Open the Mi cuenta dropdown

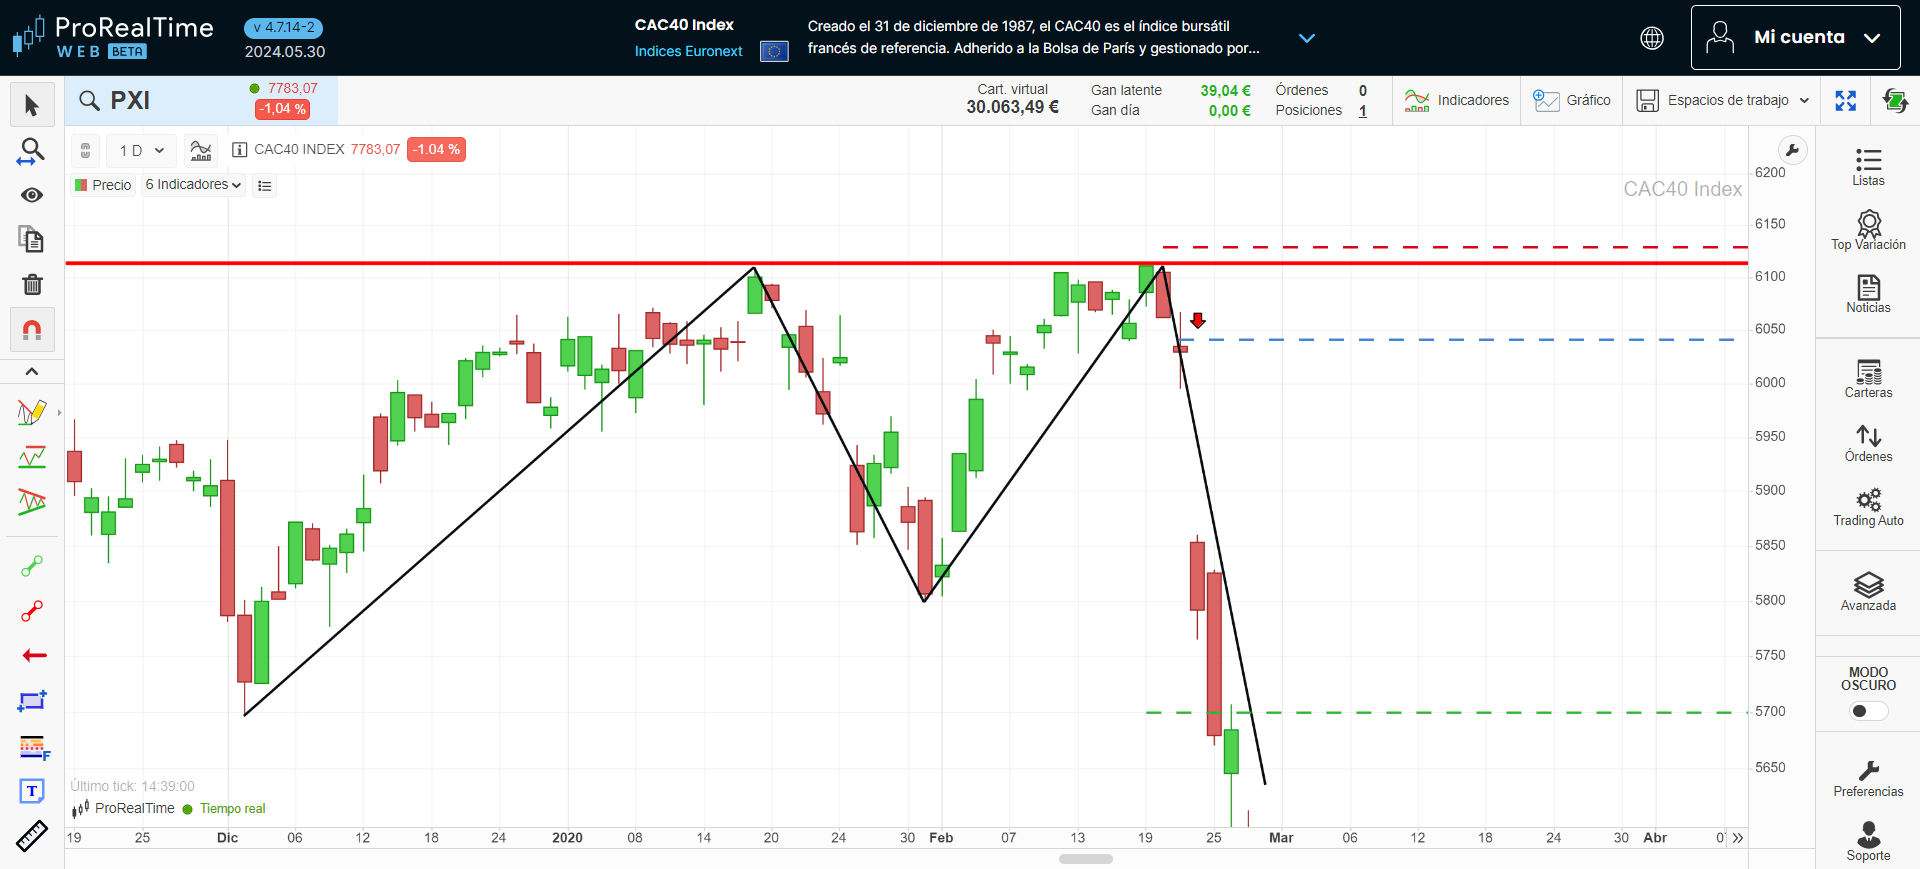point(1795,38)
